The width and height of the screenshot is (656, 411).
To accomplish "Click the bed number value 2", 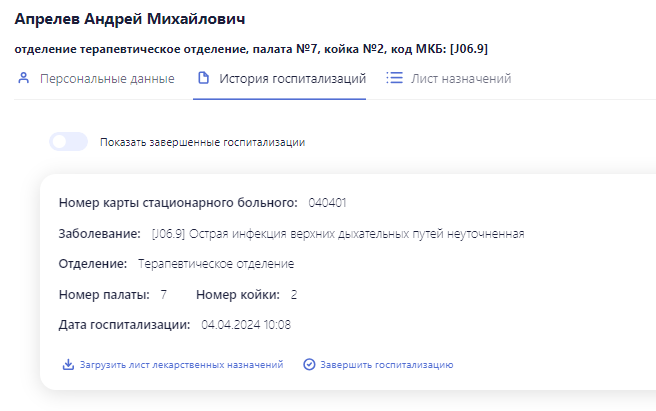I will pyautogui.click(x=294, y=295).
